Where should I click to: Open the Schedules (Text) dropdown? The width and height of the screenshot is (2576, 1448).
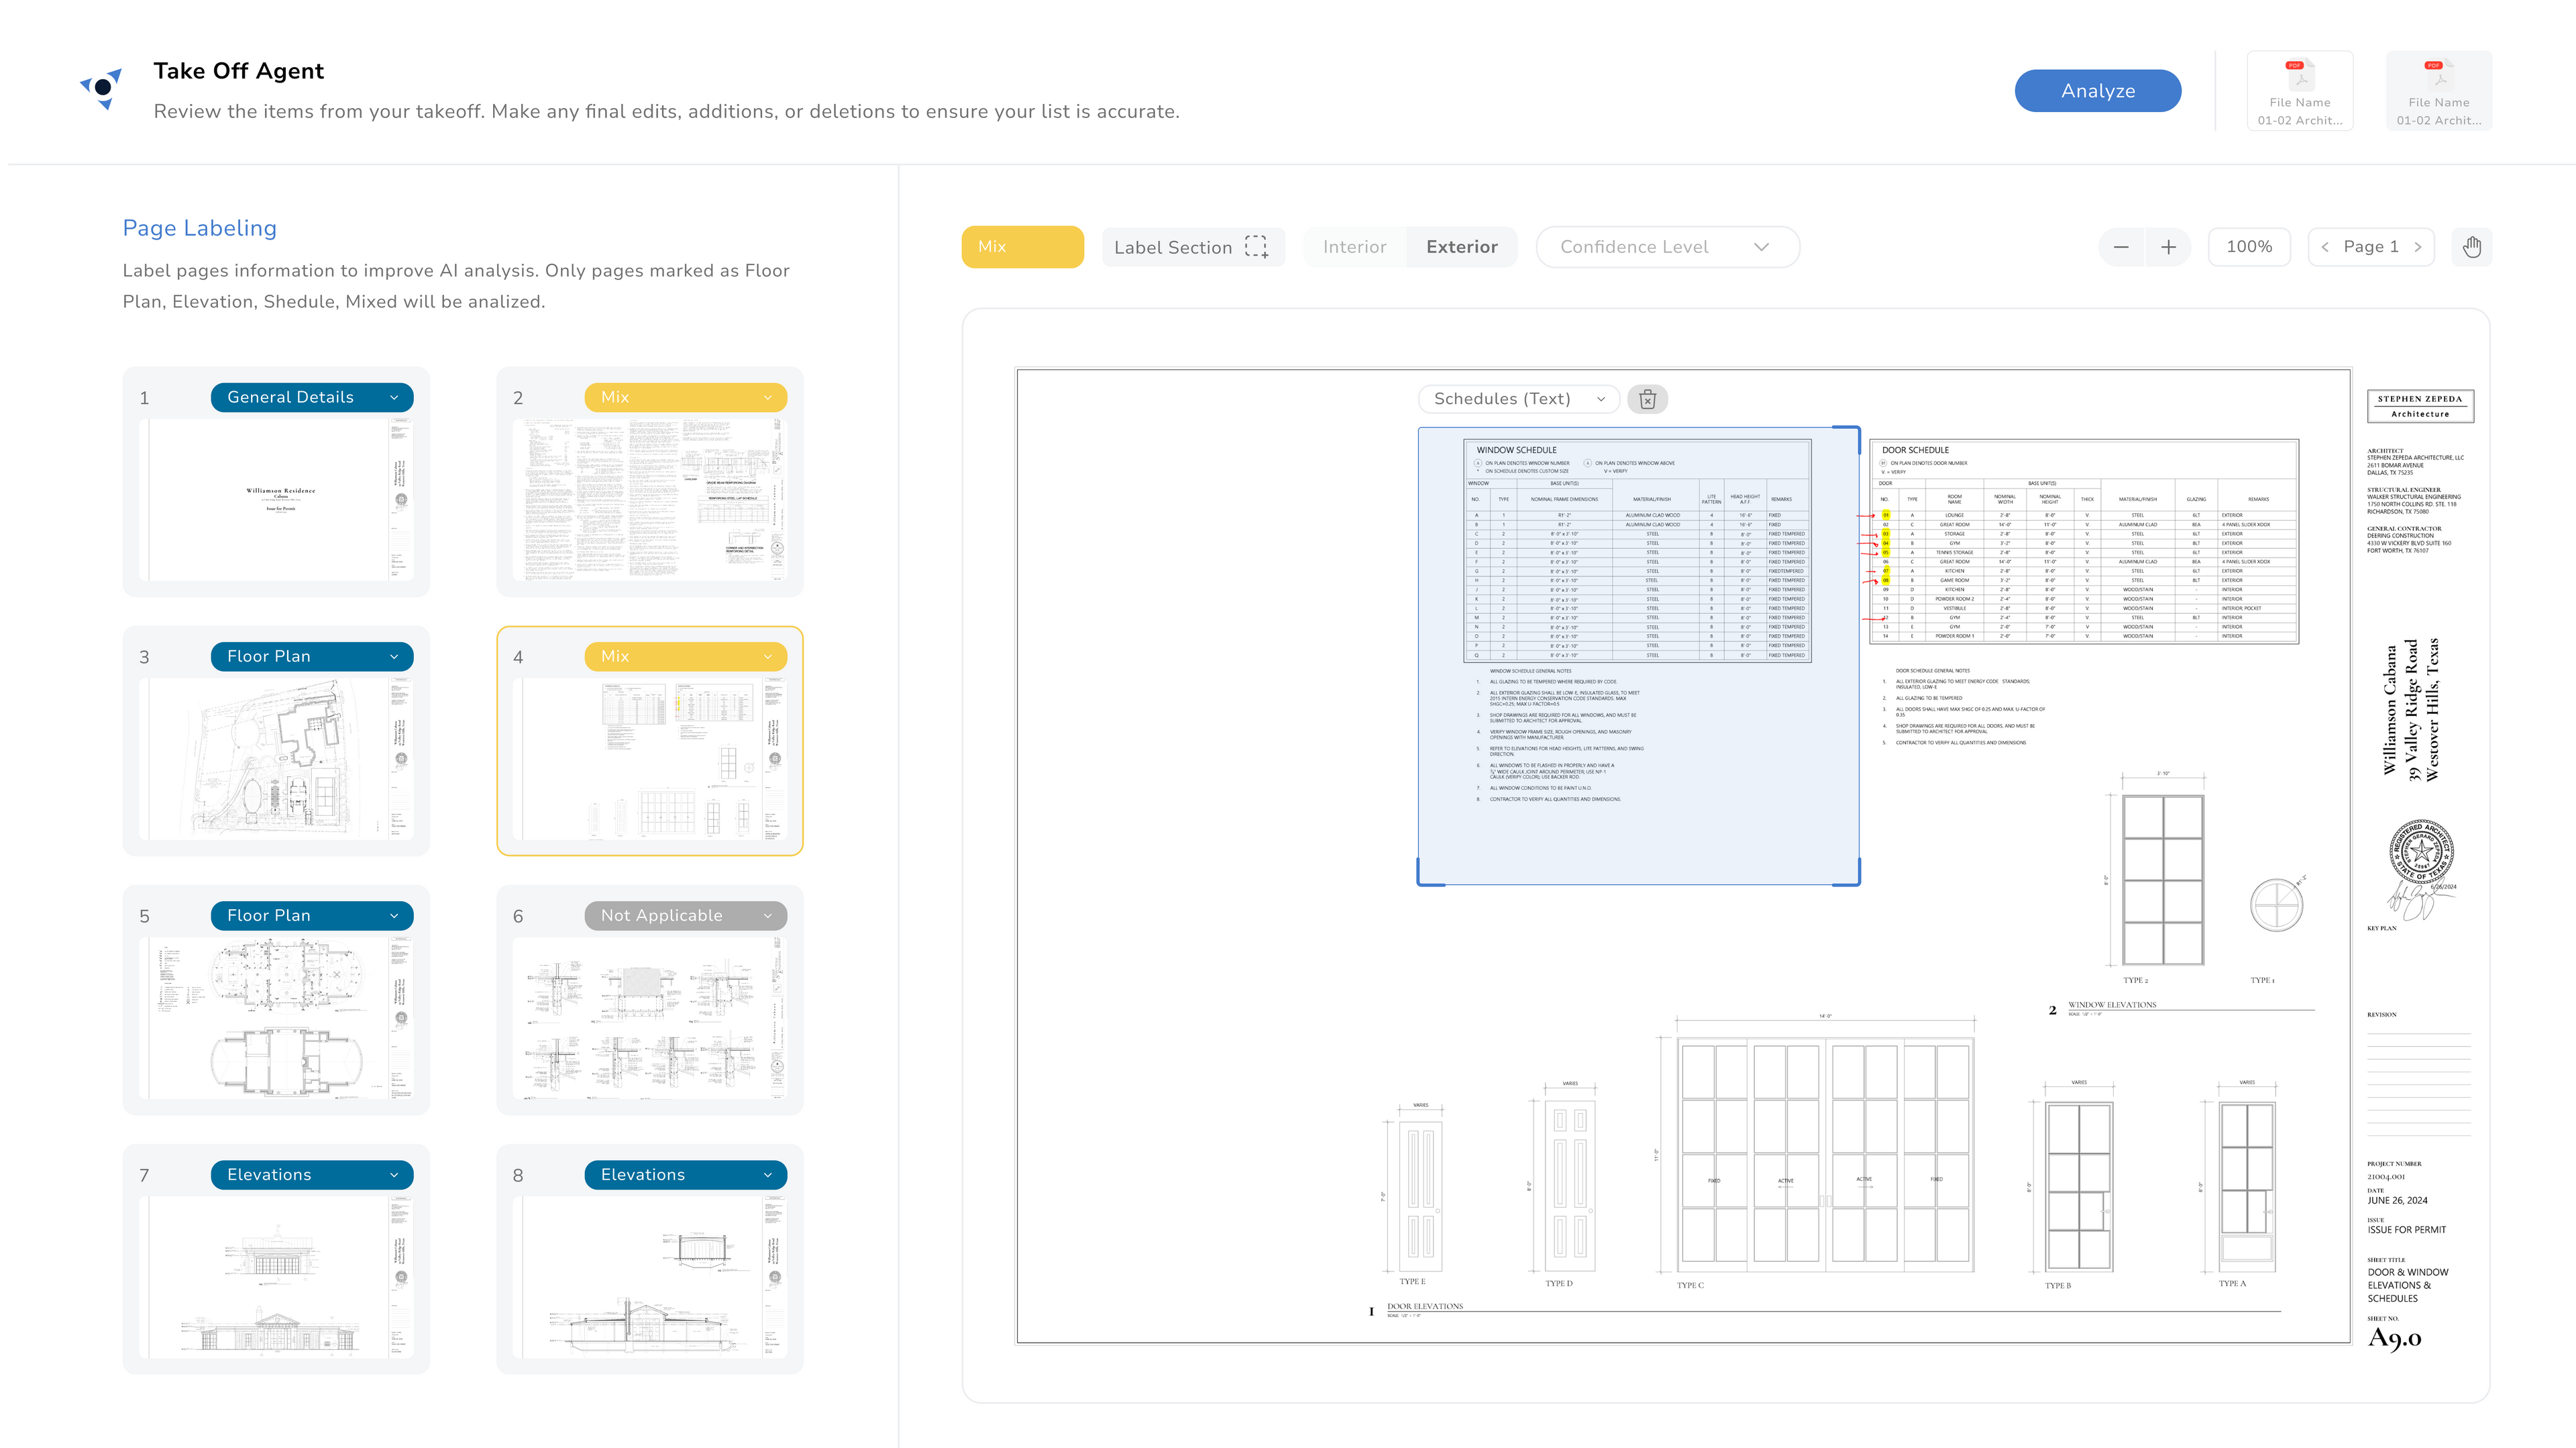click(1518, 399)
